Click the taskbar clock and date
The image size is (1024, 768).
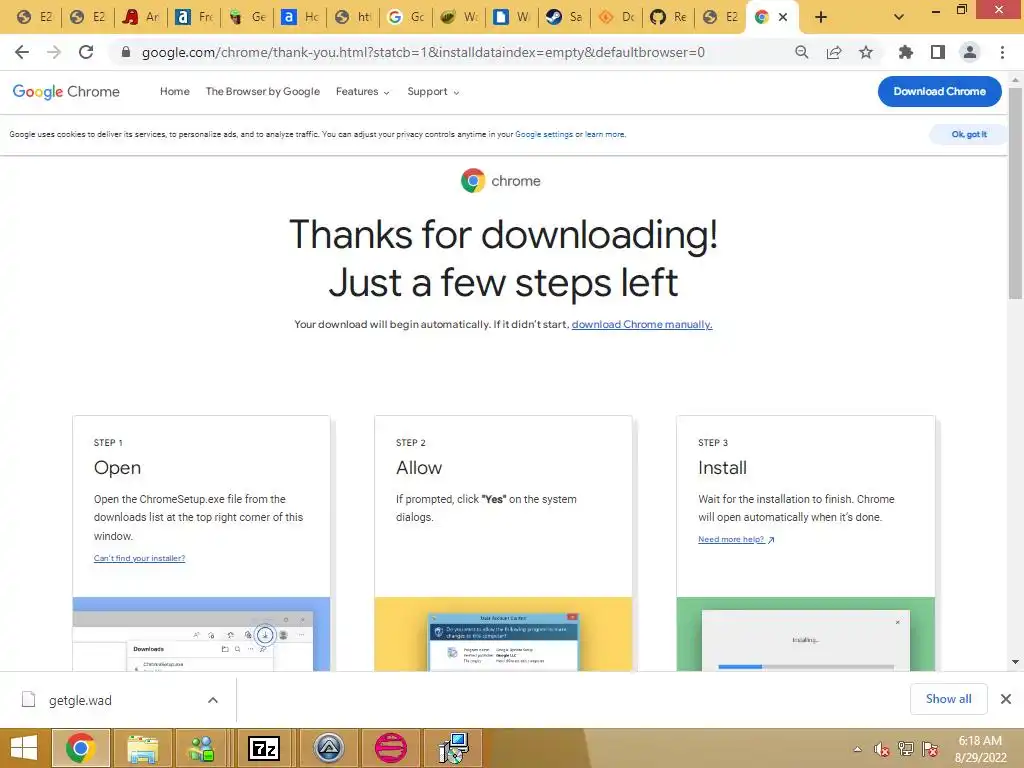pyautogui.click(x=980, y=749)
